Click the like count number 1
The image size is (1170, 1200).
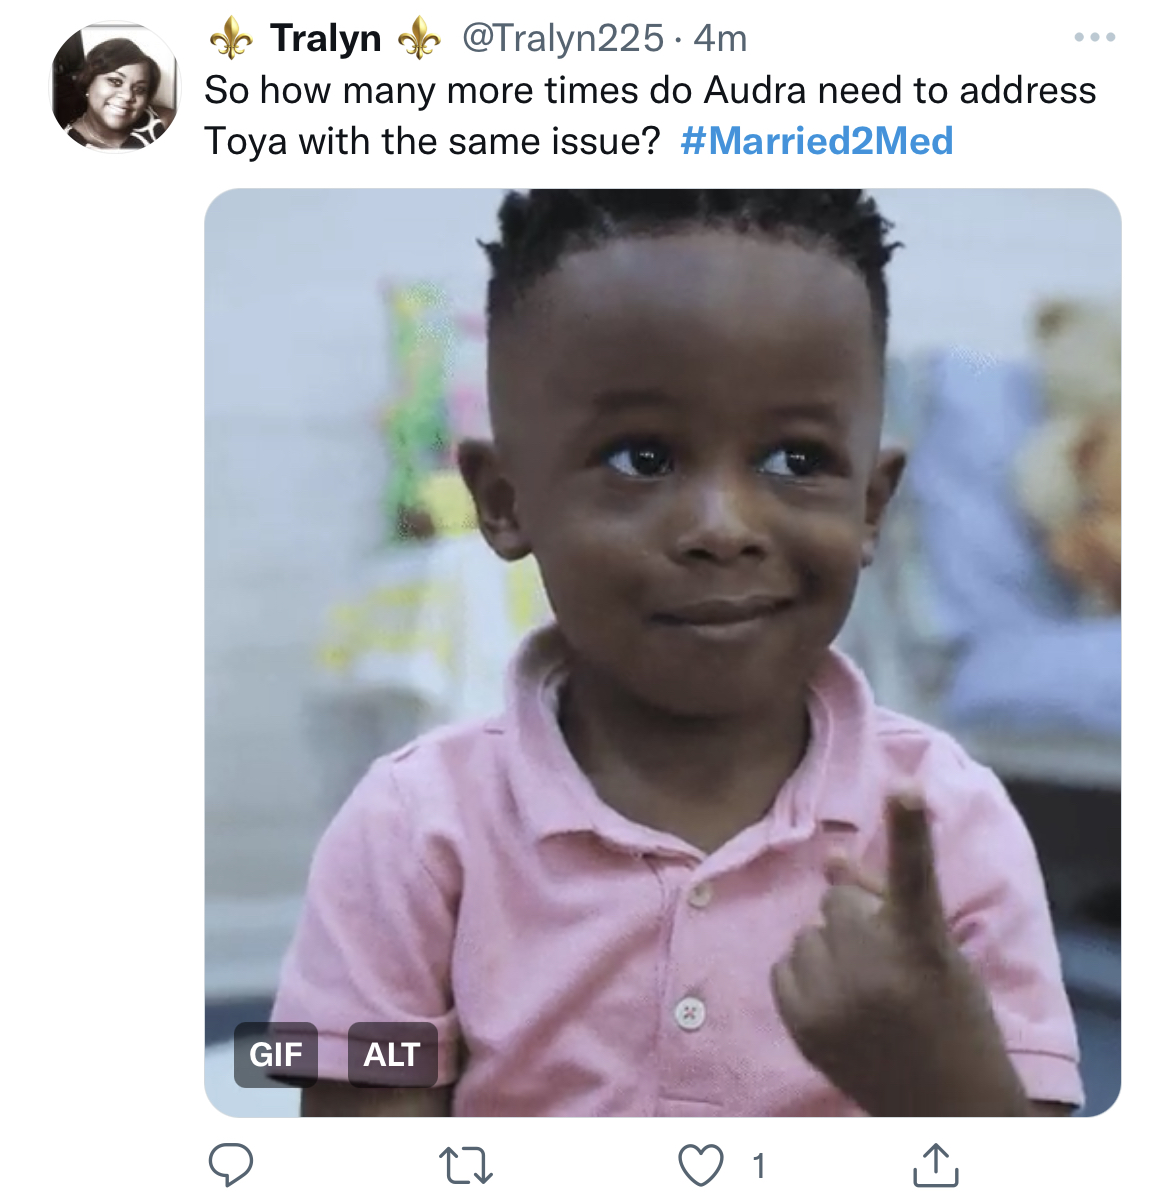click(759, 1165)
